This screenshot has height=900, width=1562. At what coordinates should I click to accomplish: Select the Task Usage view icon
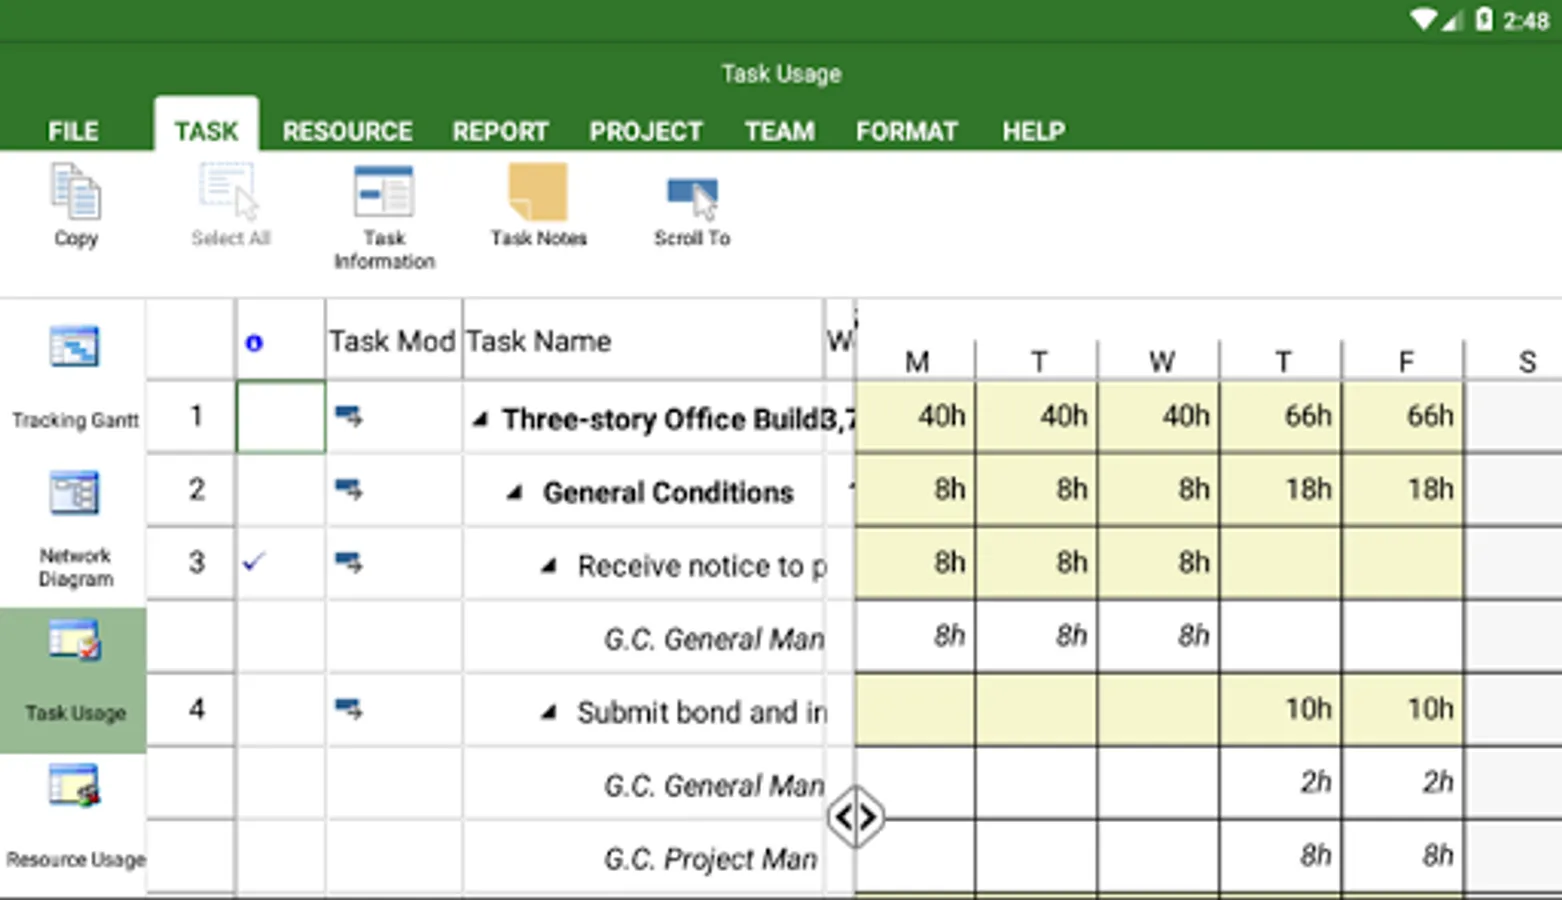[x=75, y=641]
